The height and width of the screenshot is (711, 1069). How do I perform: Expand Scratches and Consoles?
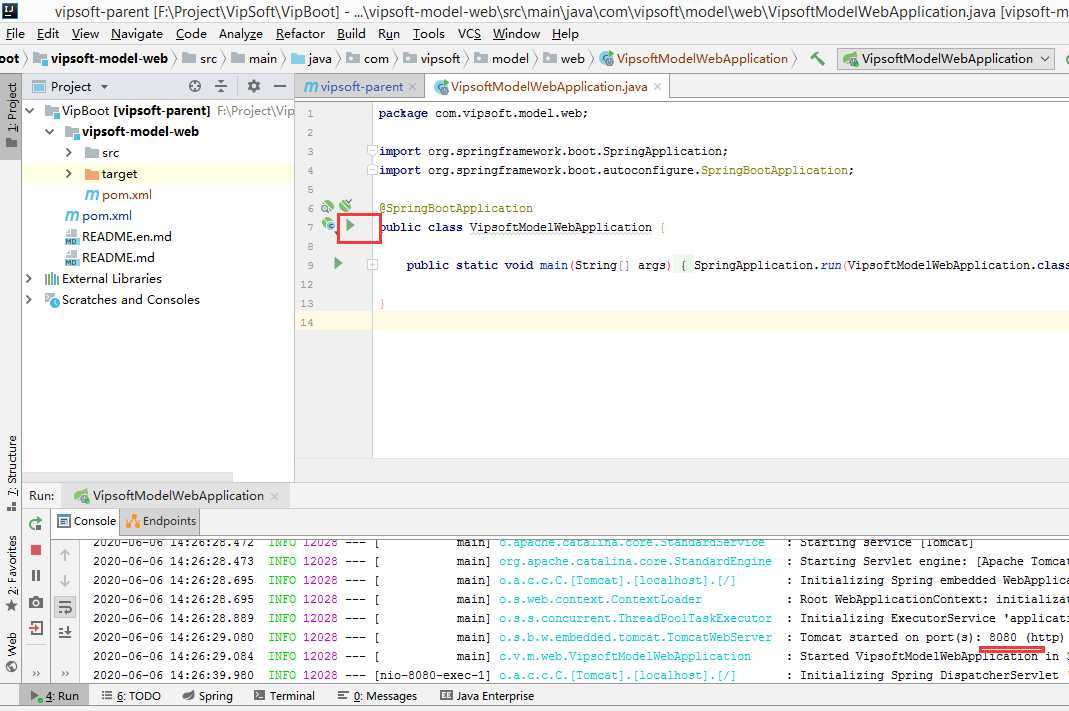pyautogui.click(x=29, y=299)
